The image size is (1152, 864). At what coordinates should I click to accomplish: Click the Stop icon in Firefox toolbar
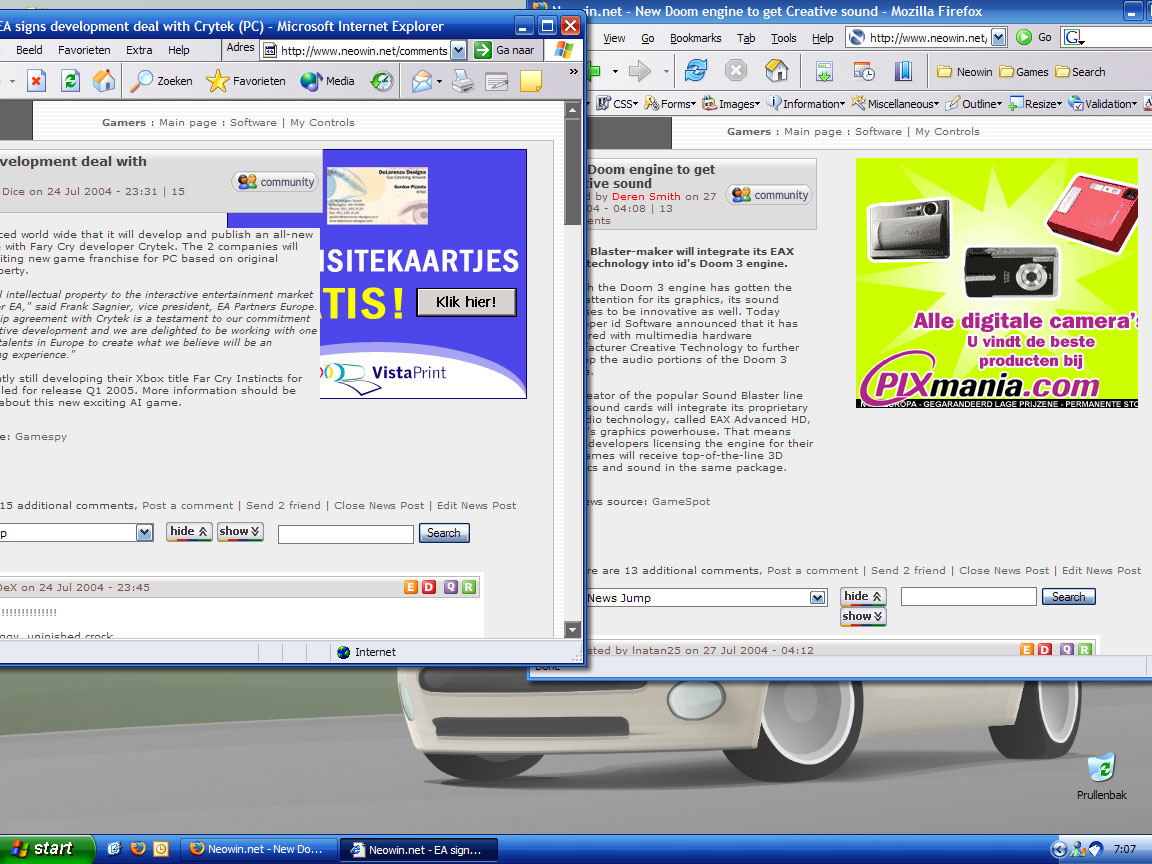coord(735,71)
